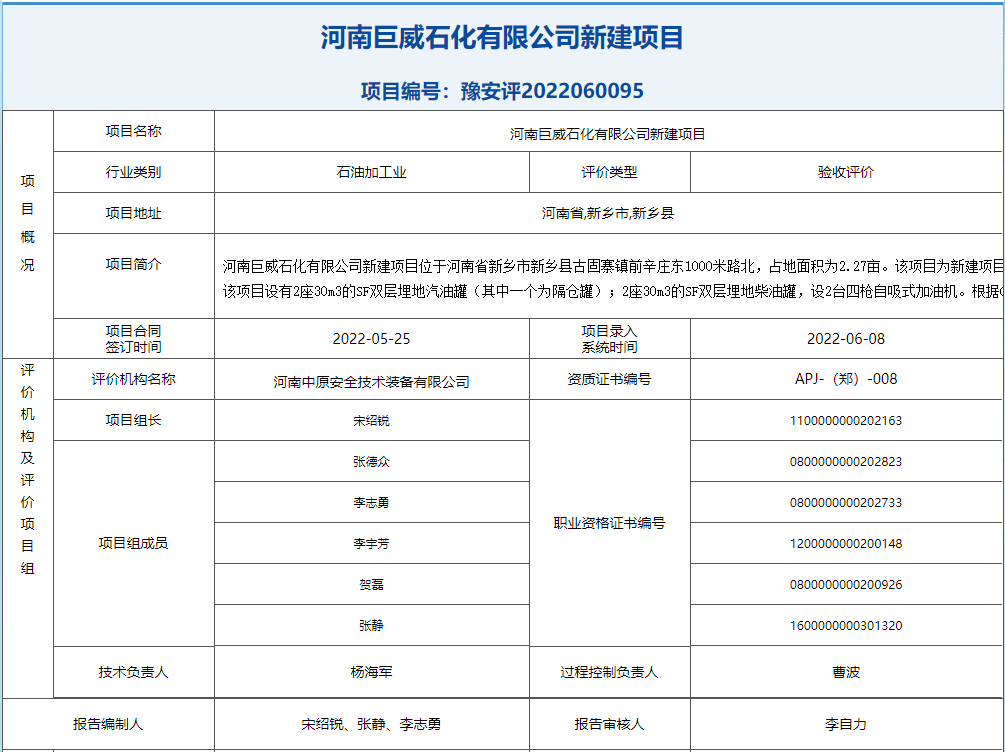Select the 石油加工业 cell
The width and height of the screenshot is (1005, 752).
[x=372, y=172]
